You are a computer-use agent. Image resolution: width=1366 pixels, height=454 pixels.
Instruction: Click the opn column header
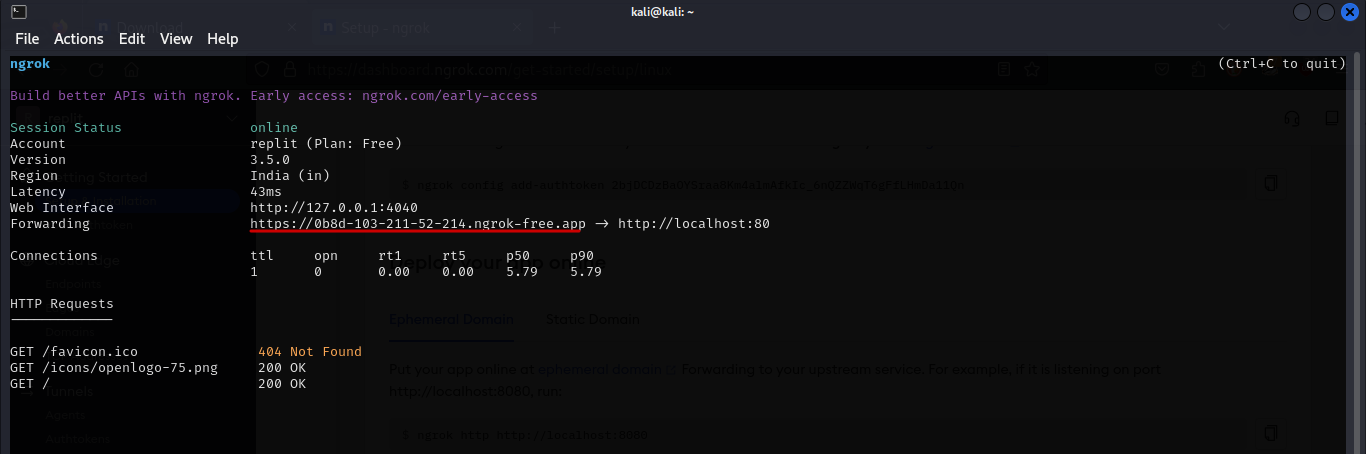(x=326, y=256)
